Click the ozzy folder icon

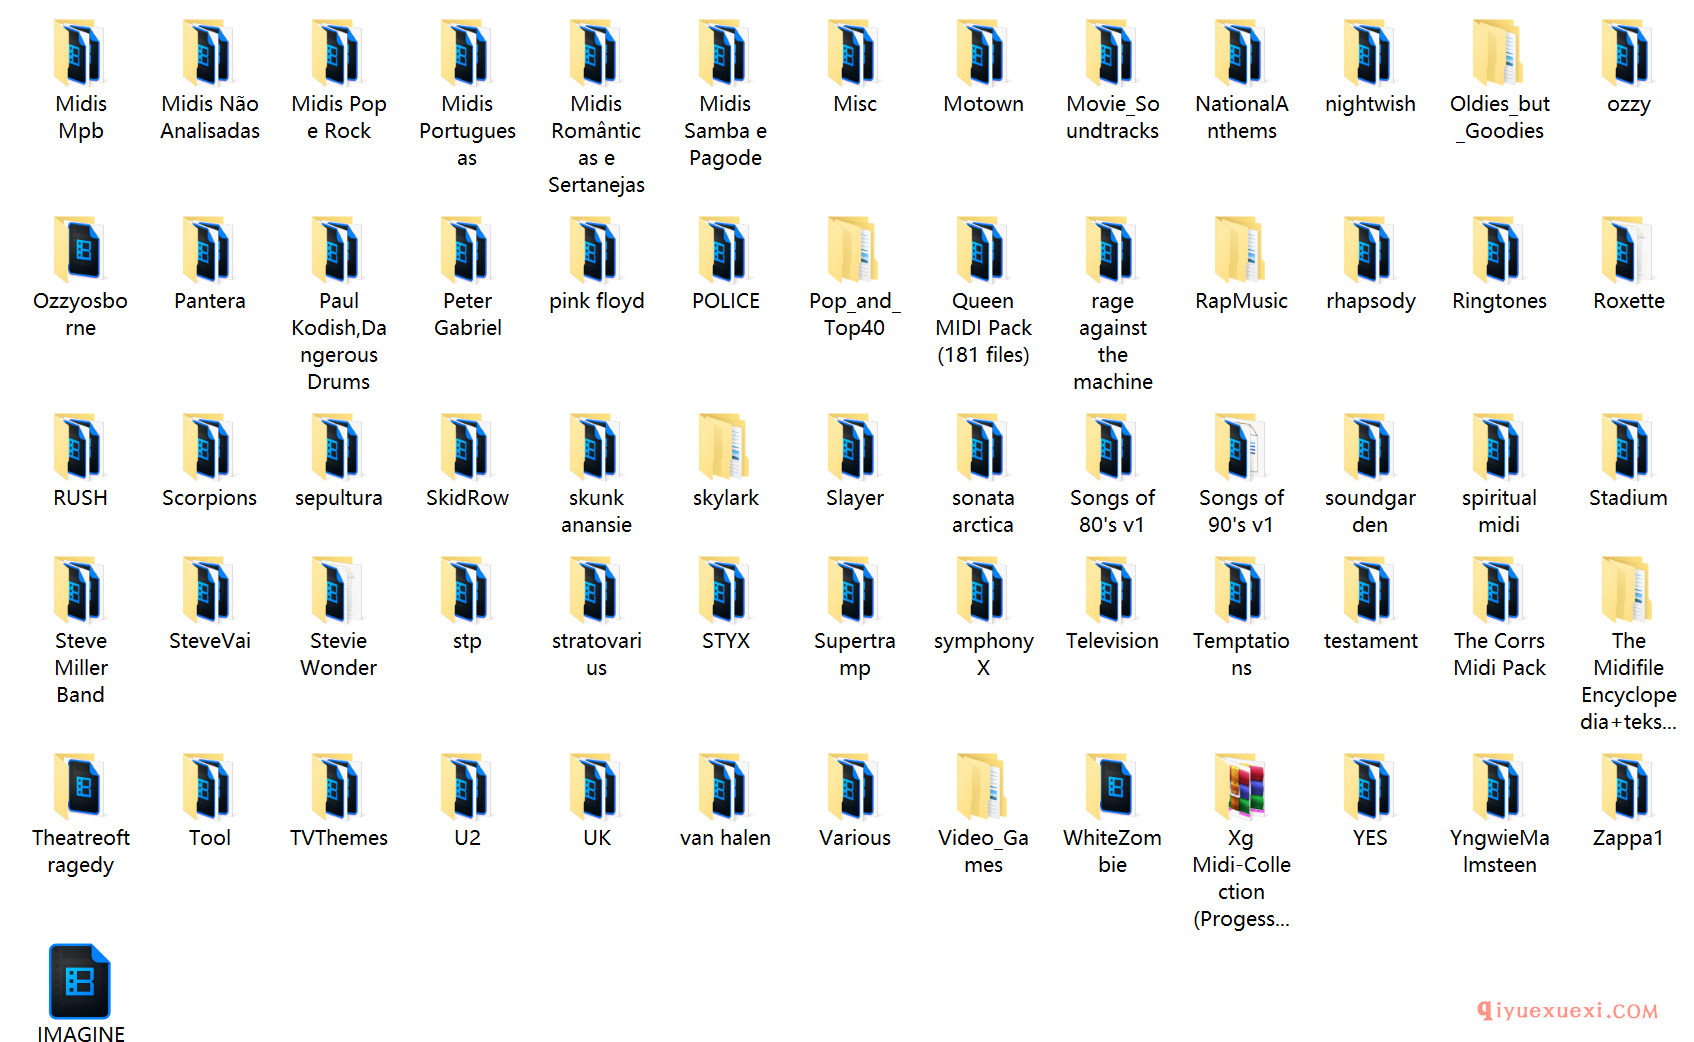(x=1628, y=54)
